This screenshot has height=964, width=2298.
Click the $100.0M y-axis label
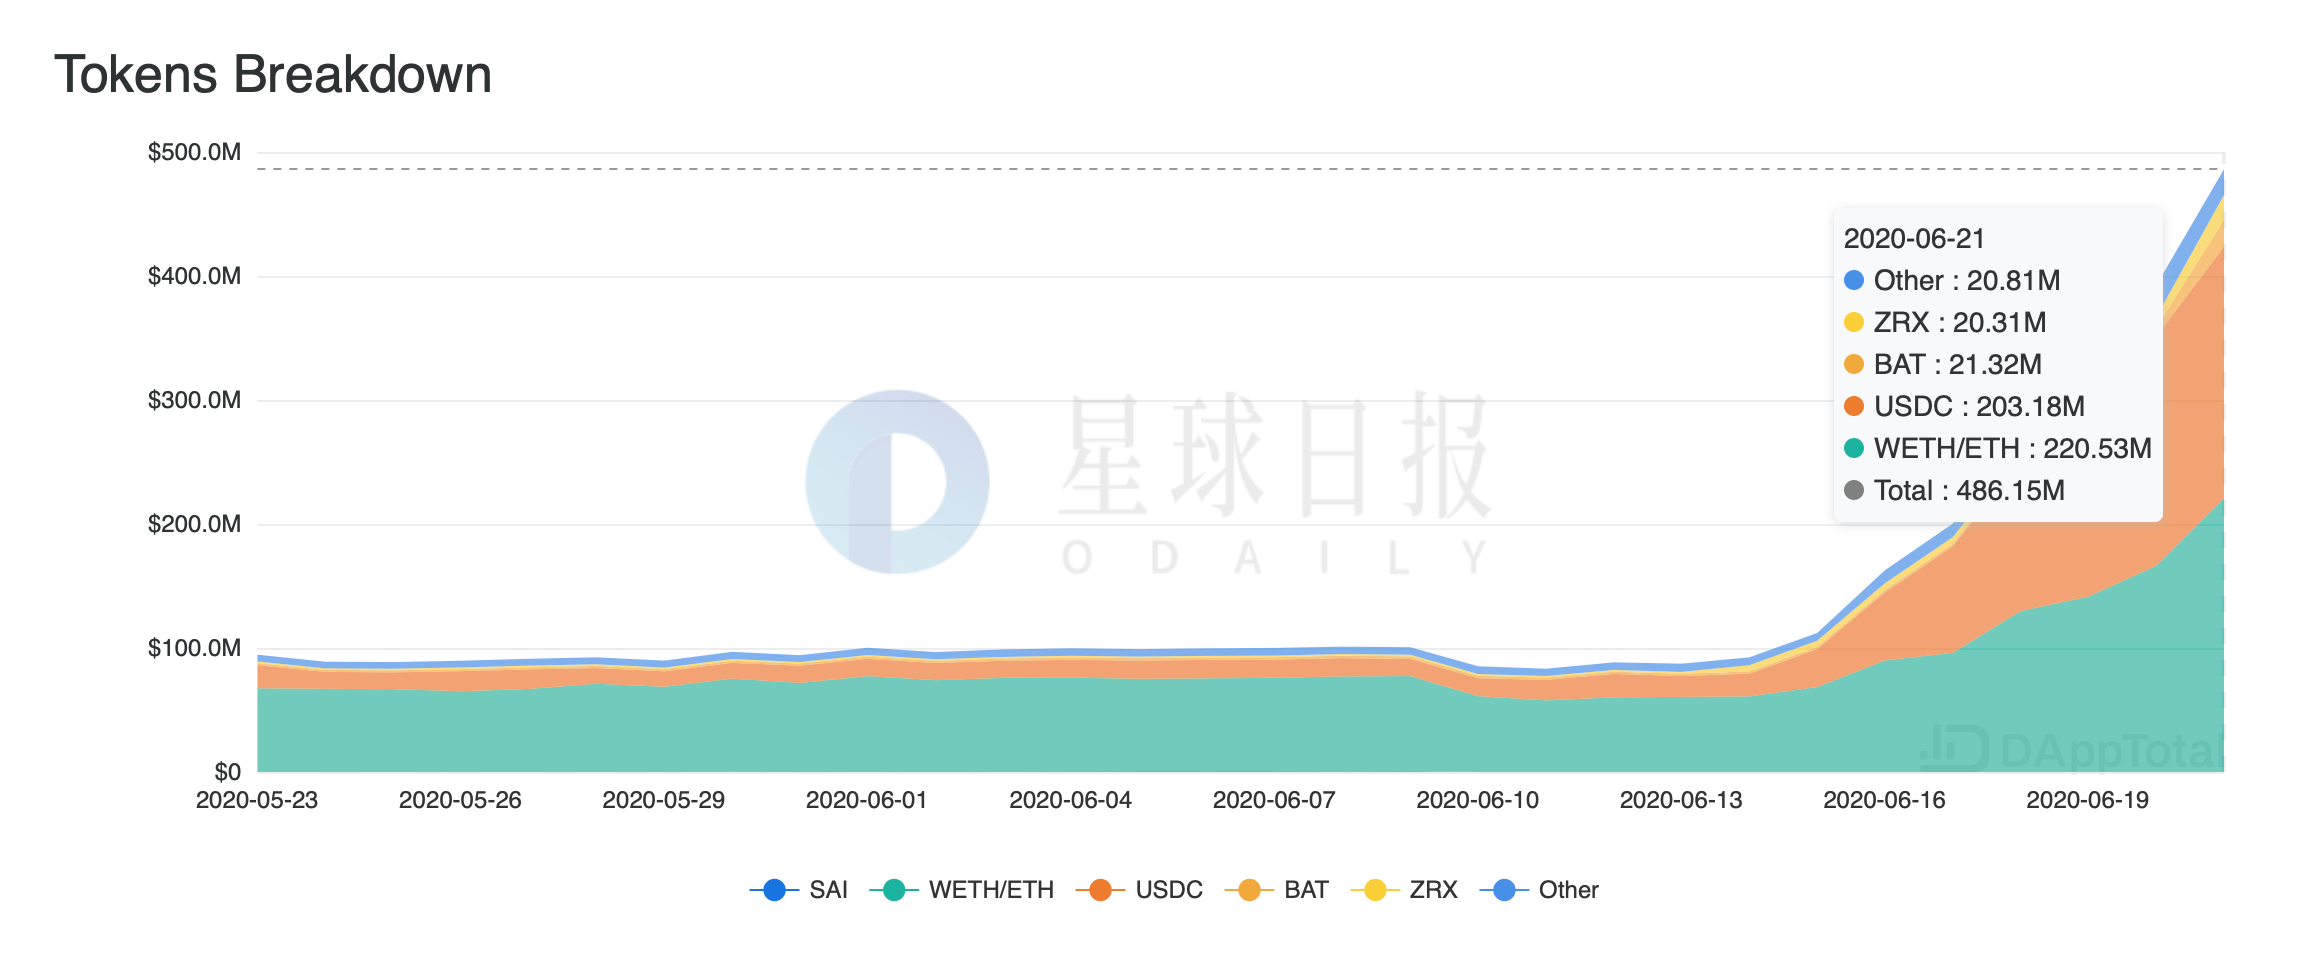coord(194,648)
